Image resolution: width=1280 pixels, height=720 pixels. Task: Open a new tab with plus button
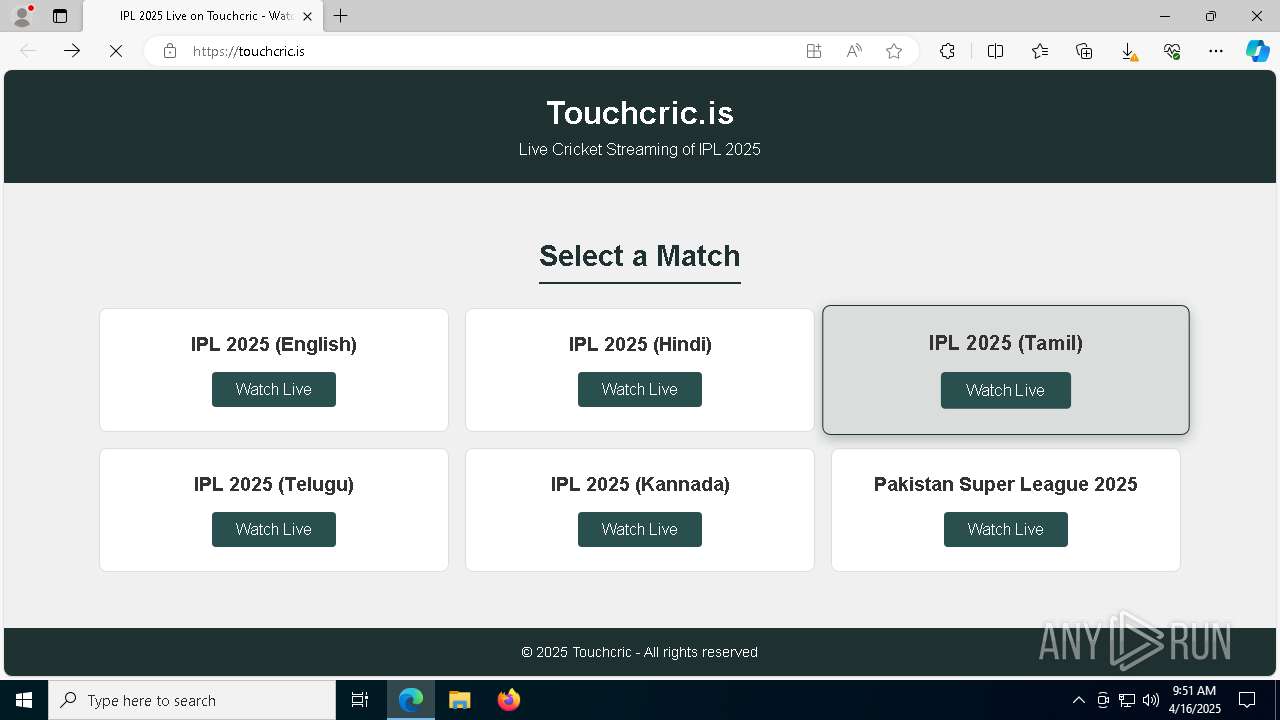point(341,16)
